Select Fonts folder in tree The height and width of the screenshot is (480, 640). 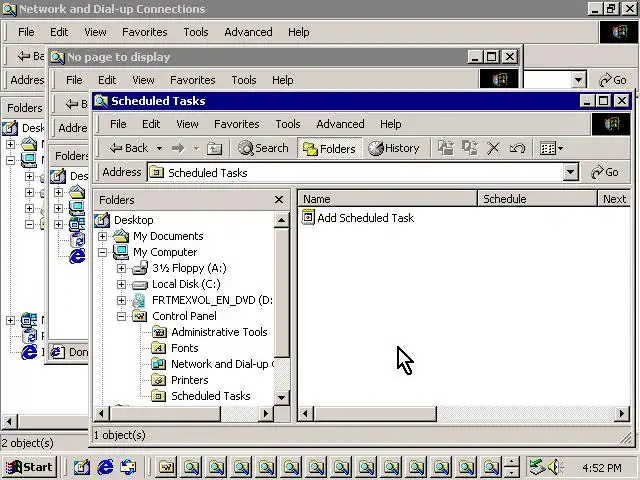point(184,348)
